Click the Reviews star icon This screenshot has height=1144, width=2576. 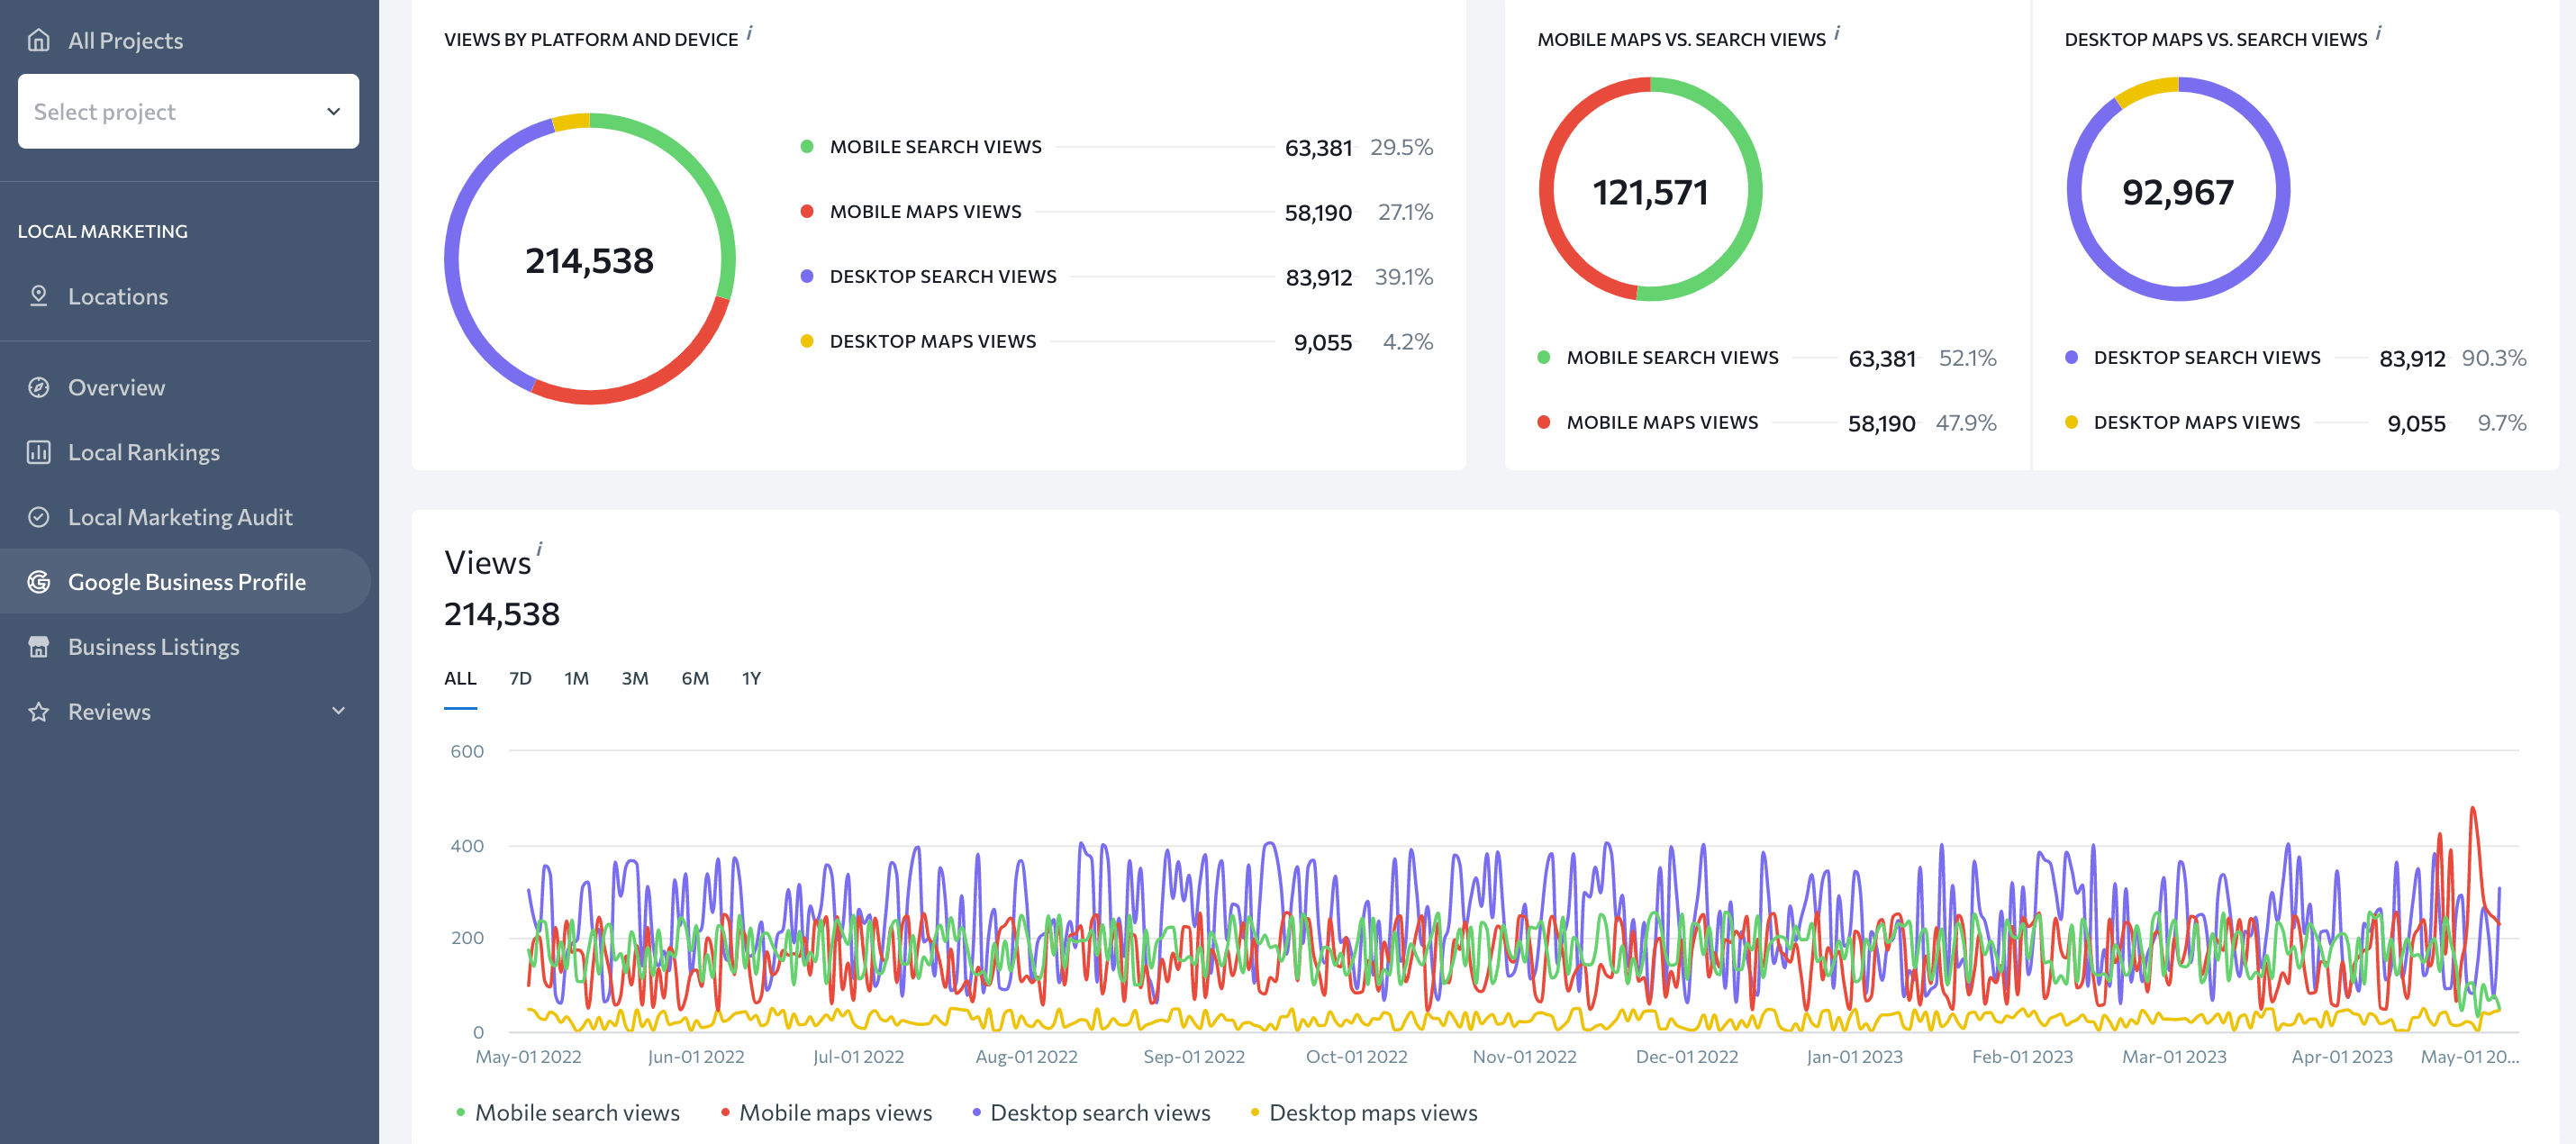38,712
